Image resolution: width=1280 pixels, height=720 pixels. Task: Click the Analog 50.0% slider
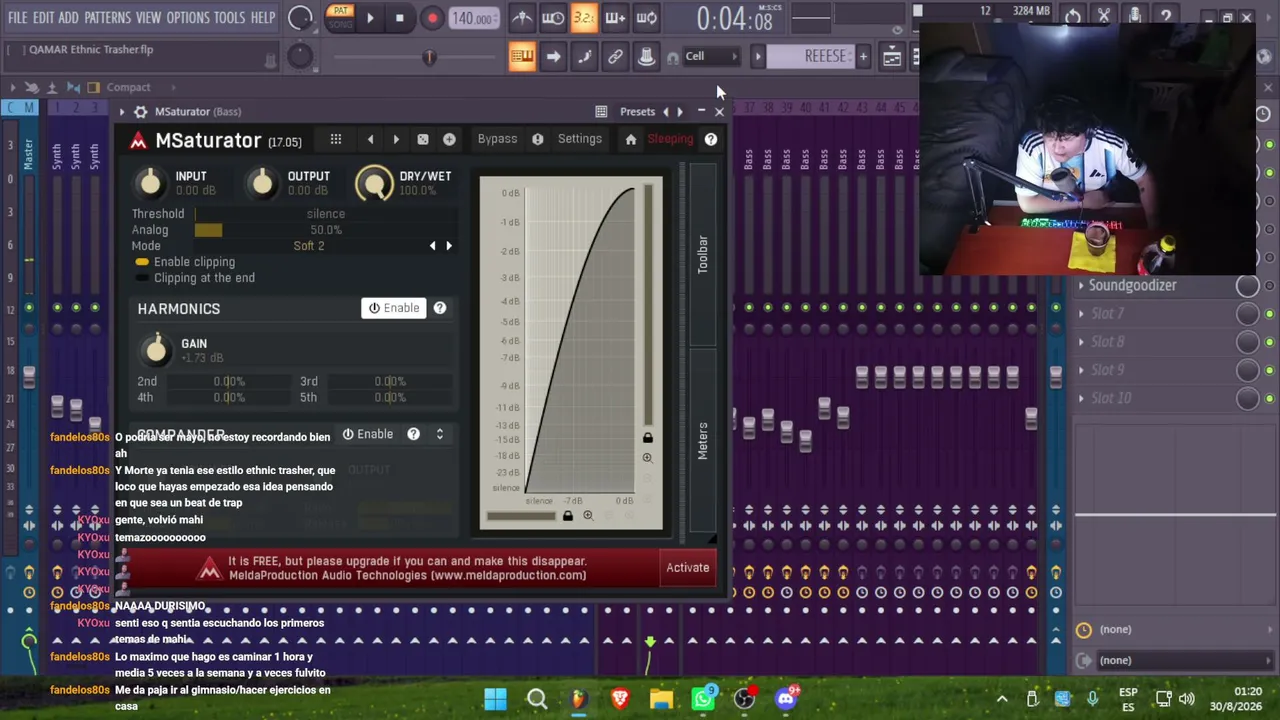pyautogui.click(x=325, y=230)
